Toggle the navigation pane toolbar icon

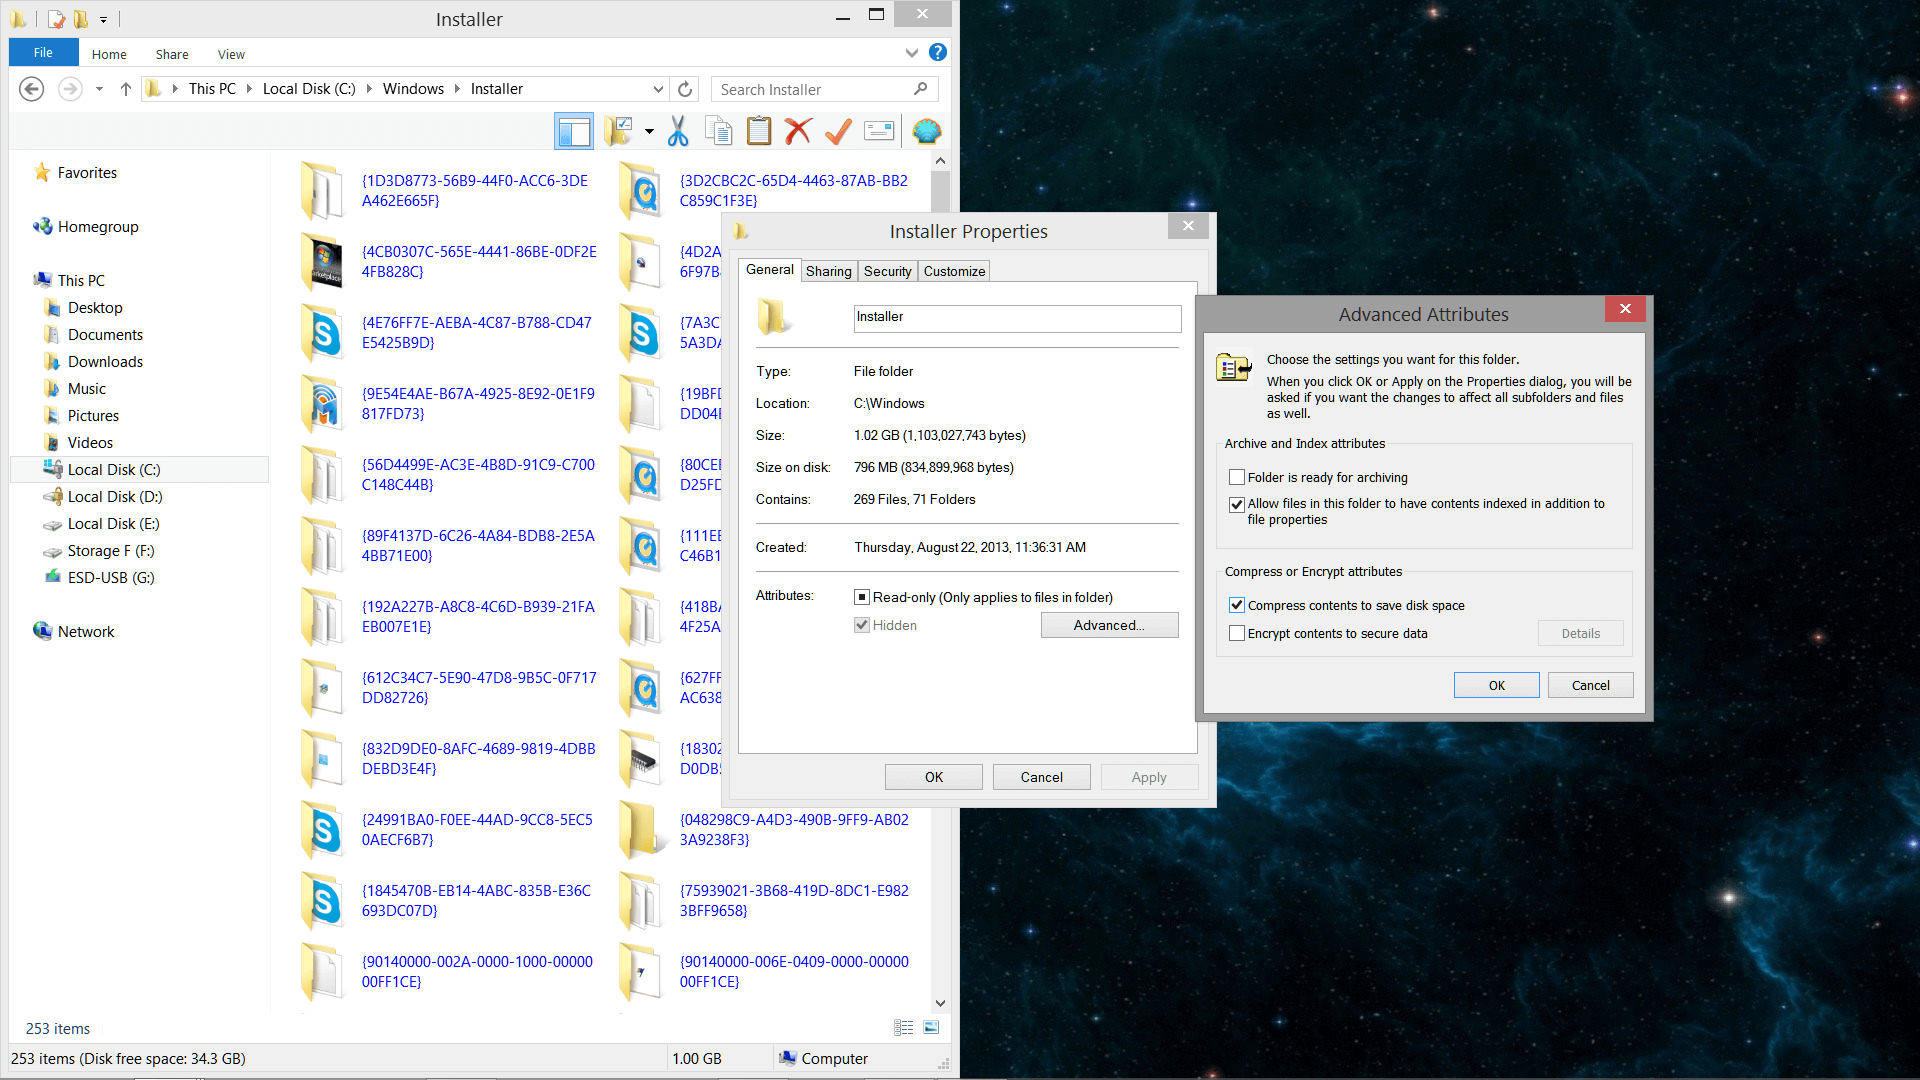point(574,131)
